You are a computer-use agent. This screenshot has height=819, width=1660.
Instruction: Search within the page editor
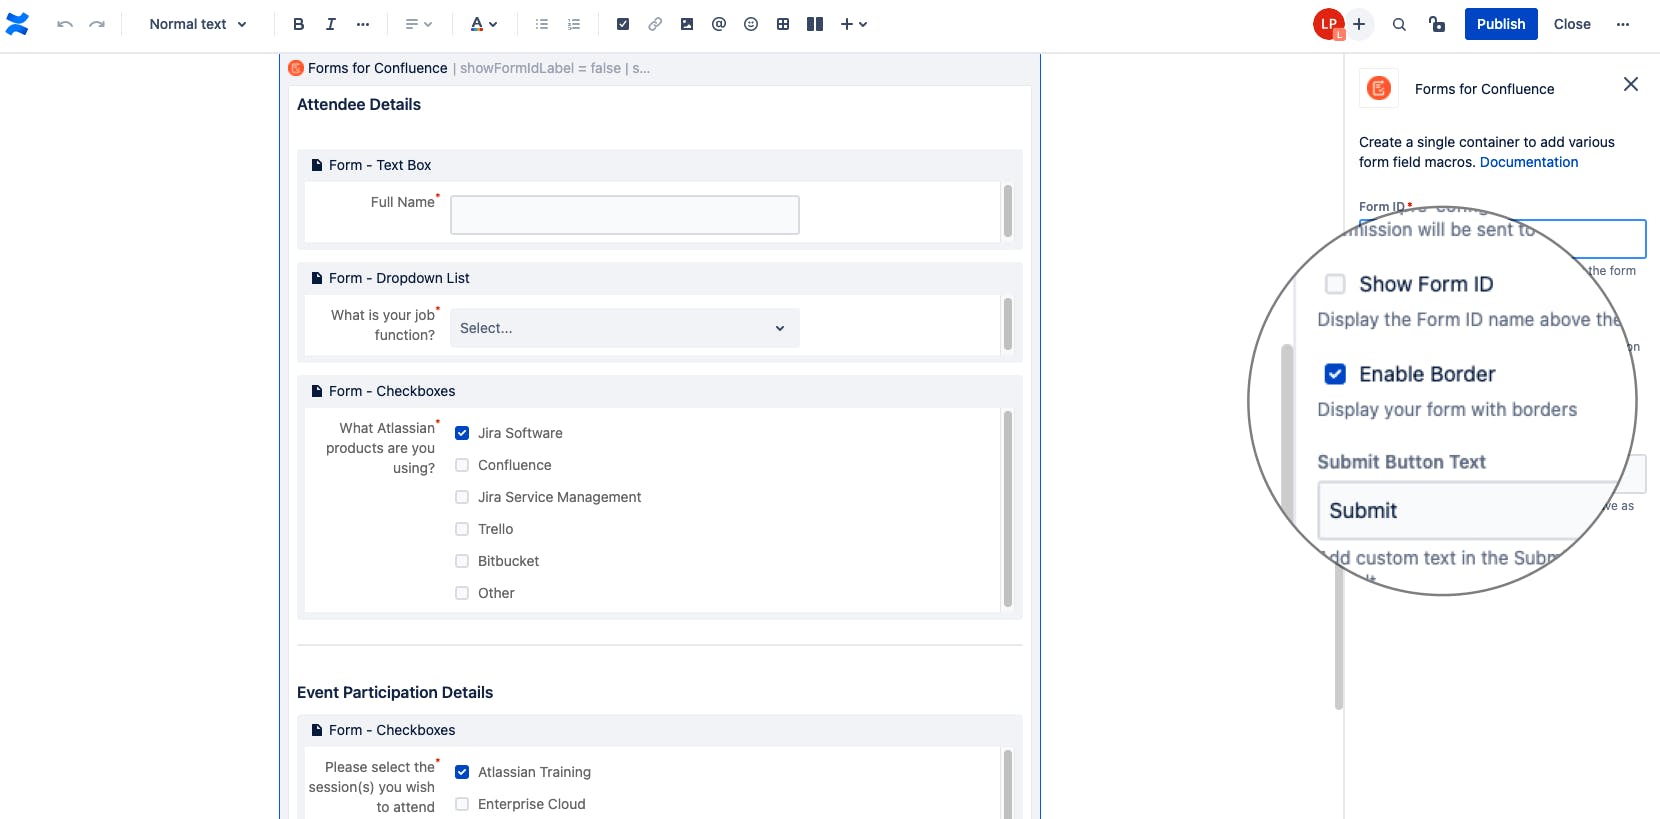1399,24
